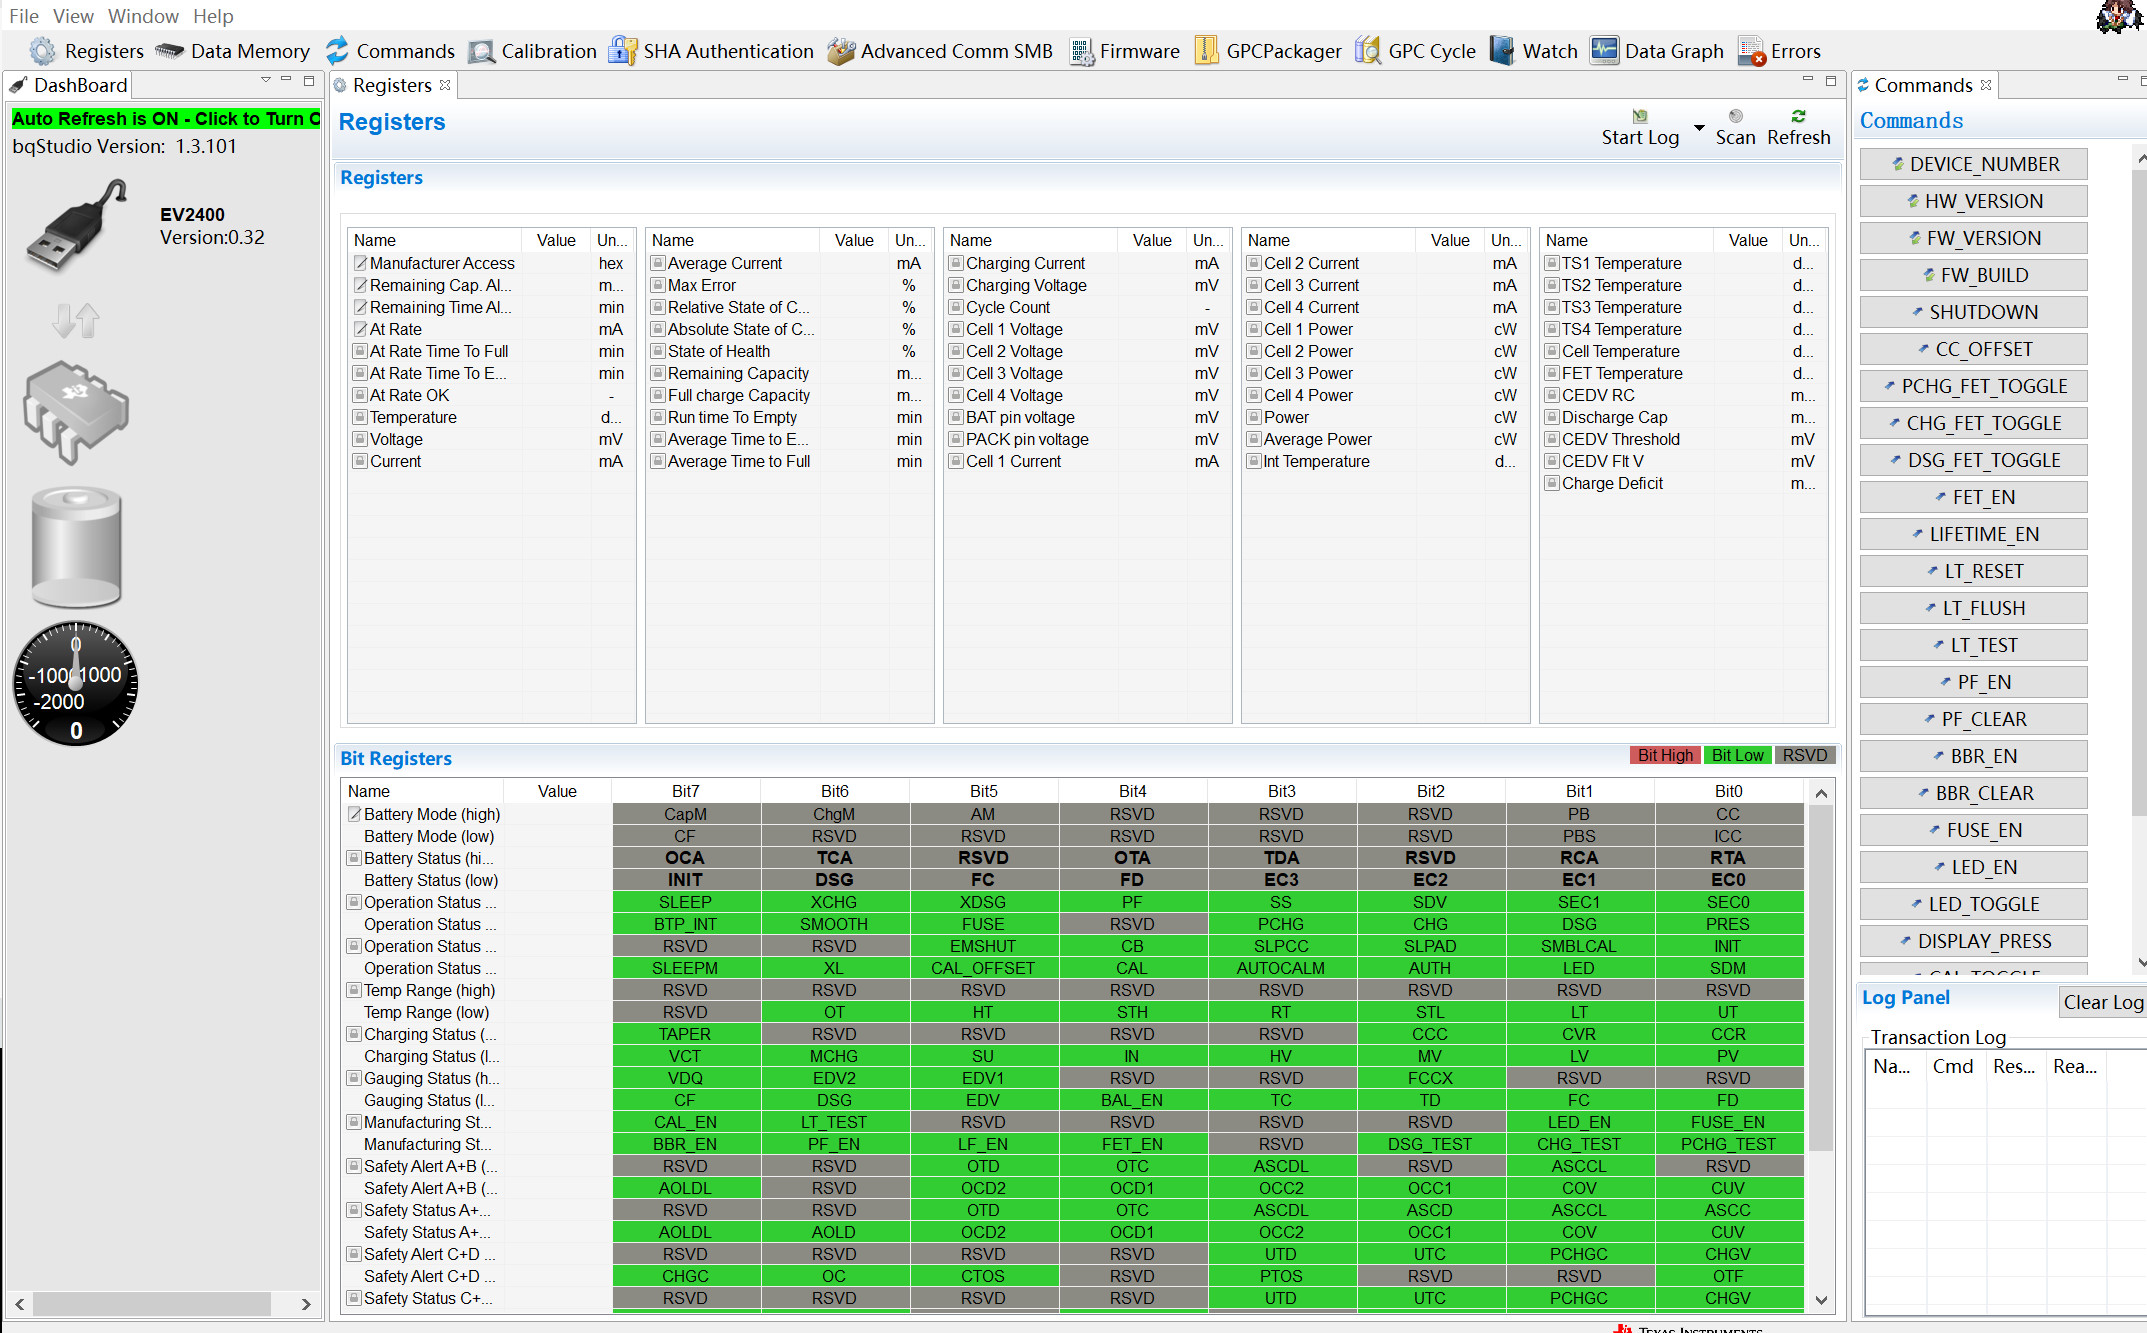The width and height of the screenshot is (2147, 1333).
Task: Click the Bit High red legend swatch
Action: point(1665,755)
